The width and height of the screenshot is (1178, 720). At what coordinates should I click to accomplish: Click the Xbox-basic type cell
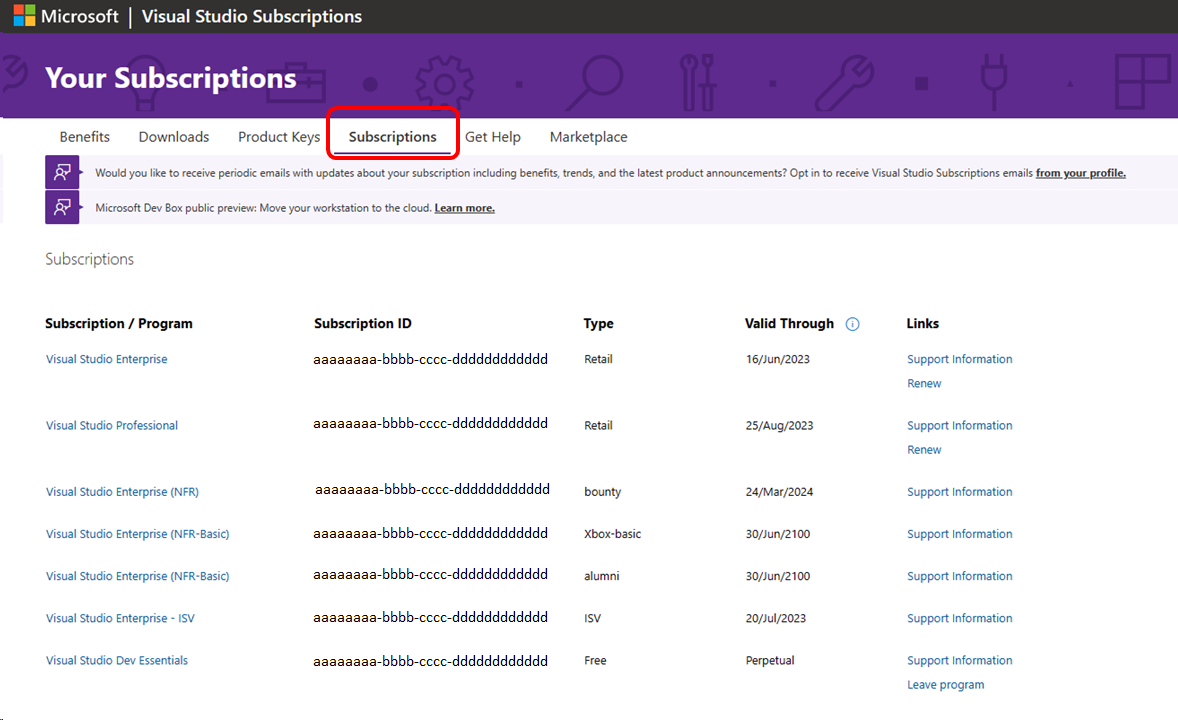(612, 534)
